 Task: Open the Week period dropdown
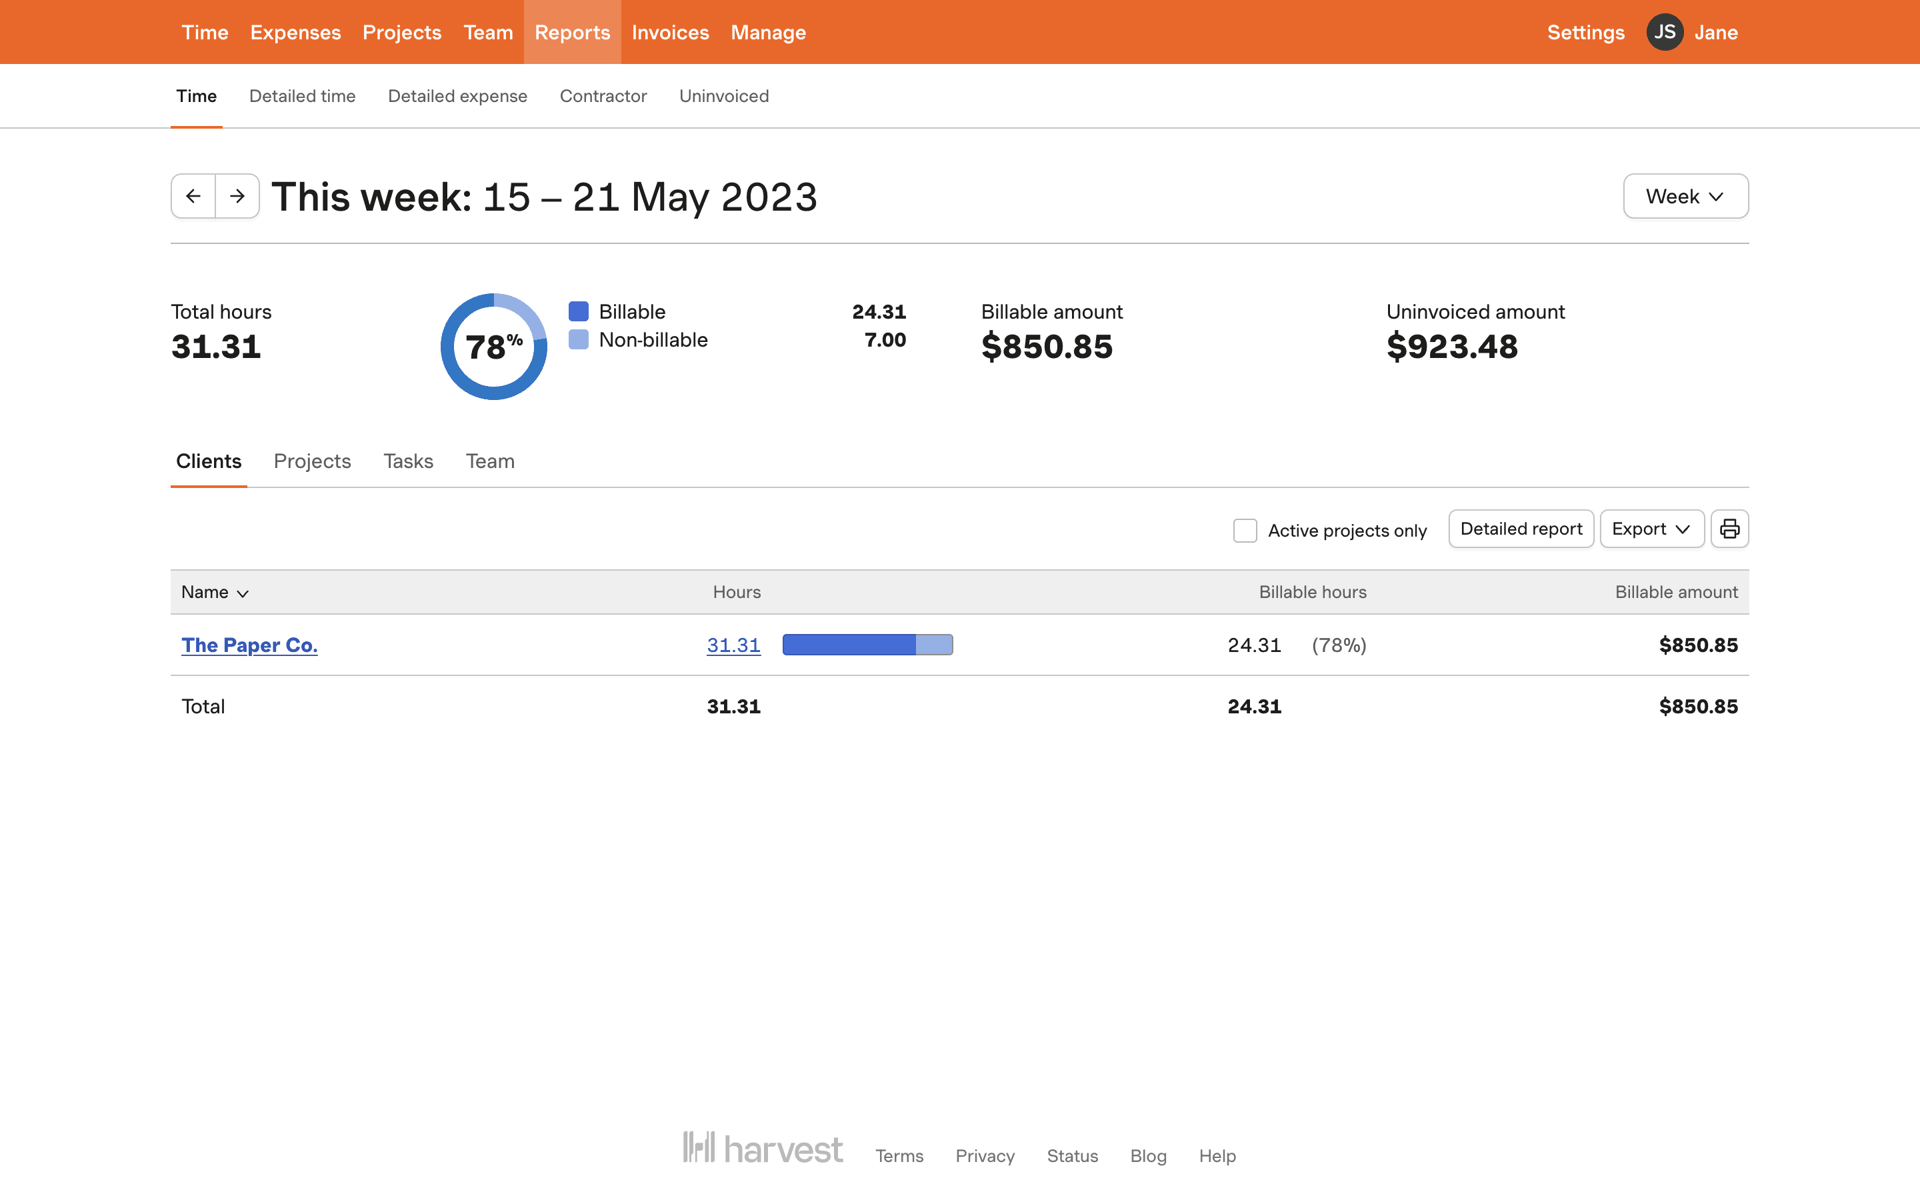[1685, 196]
